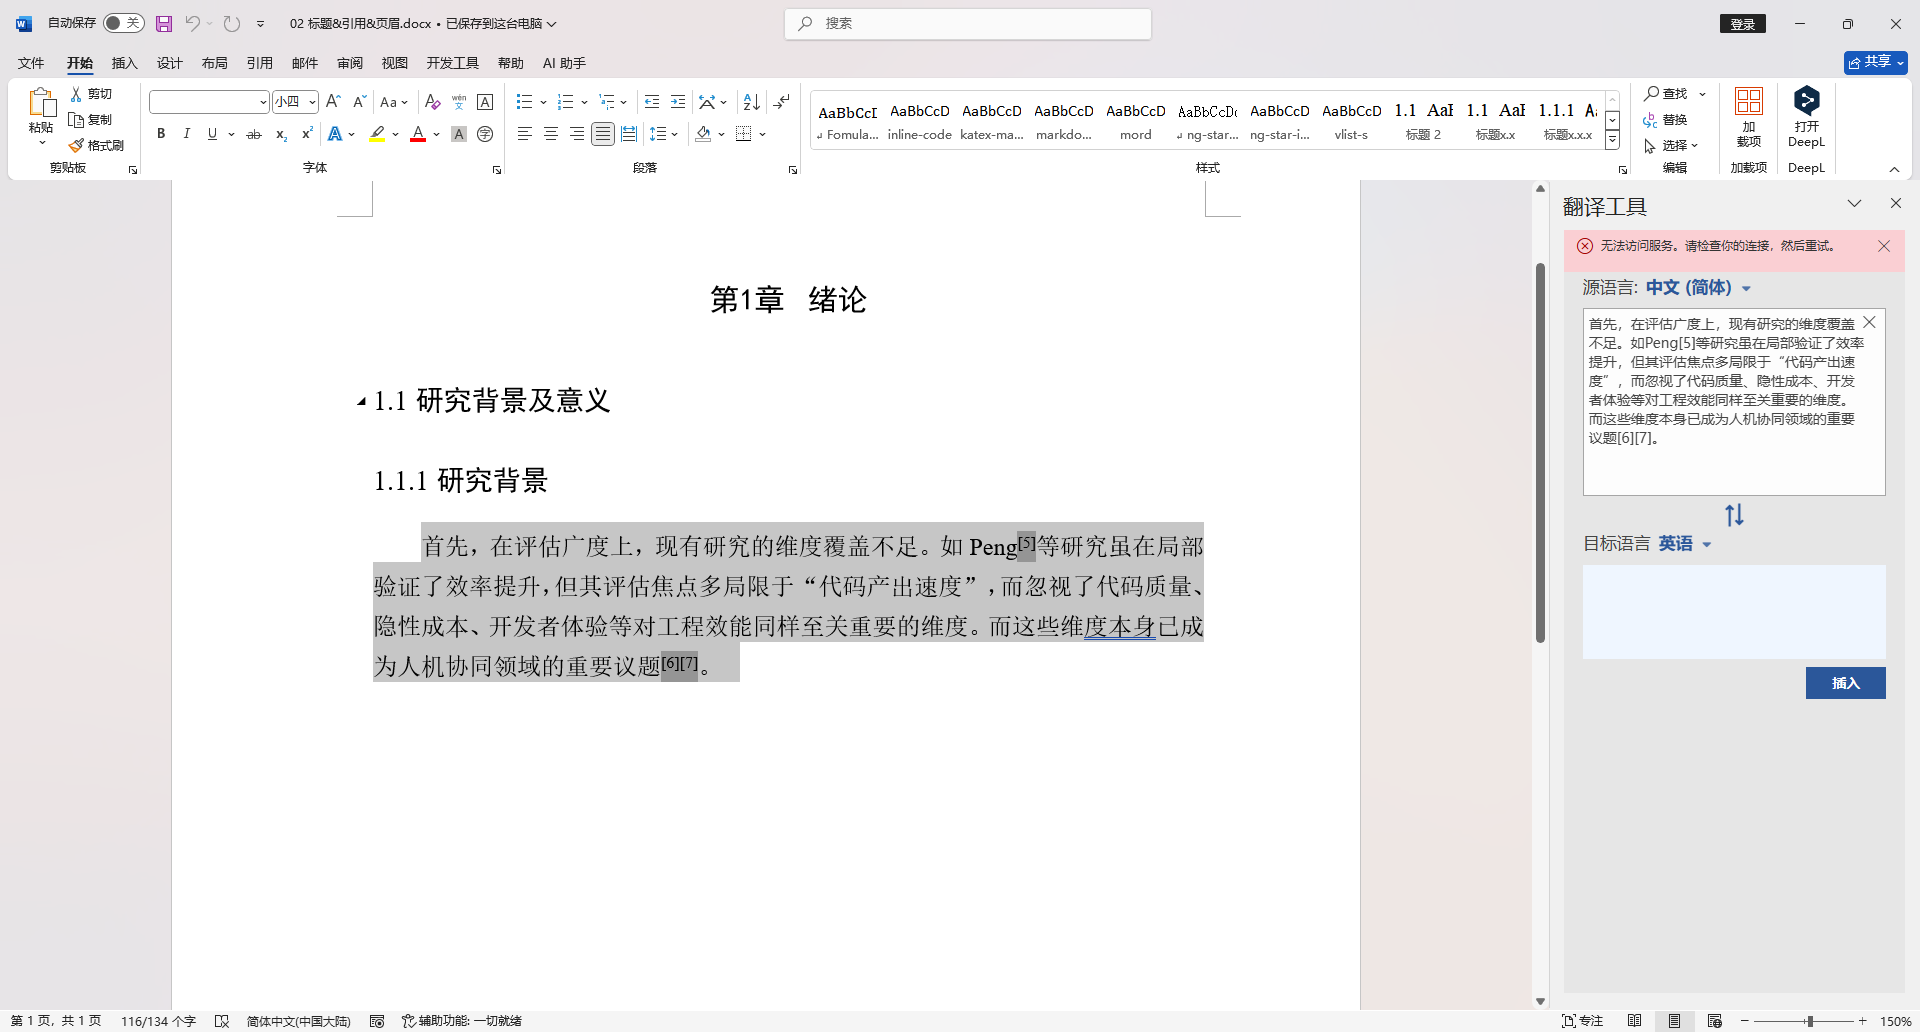Justify the paragraph text
This screenshot has width=1920, height=1032.
(602, 134)
